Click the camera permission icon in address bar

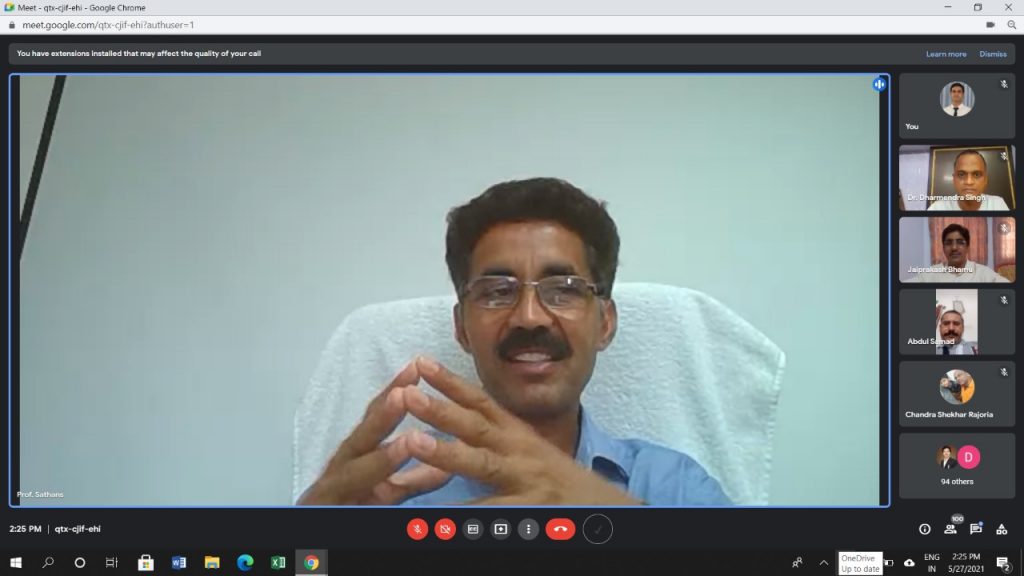coord(991,25)
